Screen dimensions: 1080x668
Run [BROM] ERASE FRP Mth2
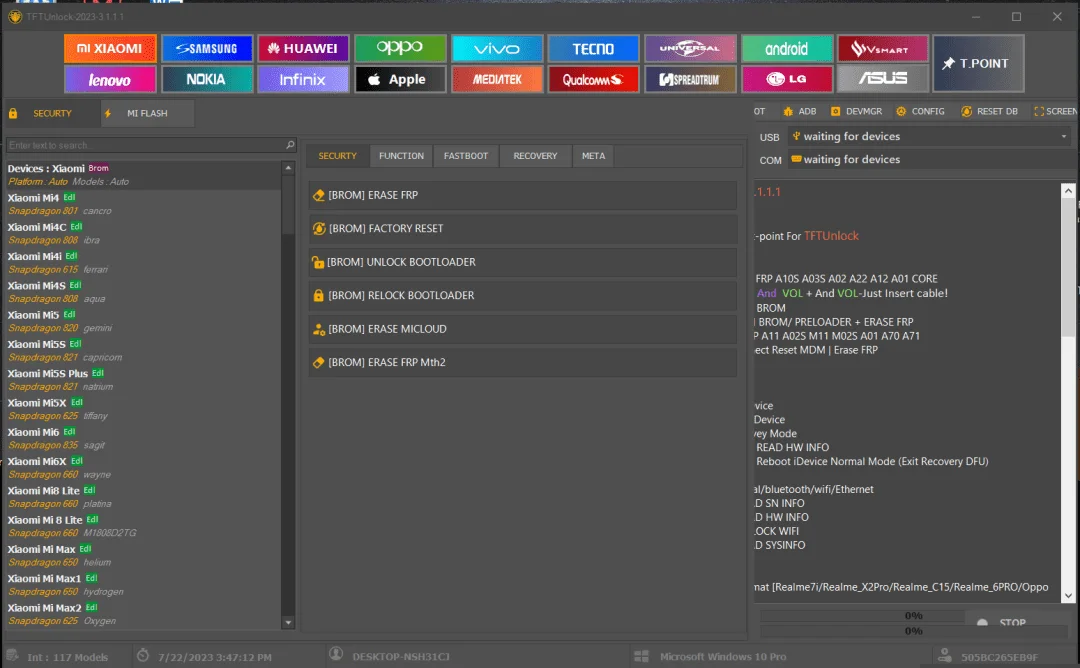pos(523,362)
